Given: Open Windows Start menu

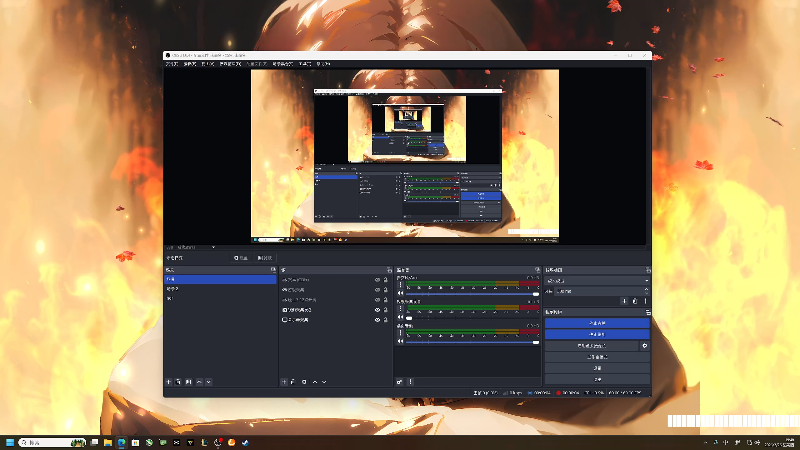Looking at the screenshot, I should click(x=10, y=442).
